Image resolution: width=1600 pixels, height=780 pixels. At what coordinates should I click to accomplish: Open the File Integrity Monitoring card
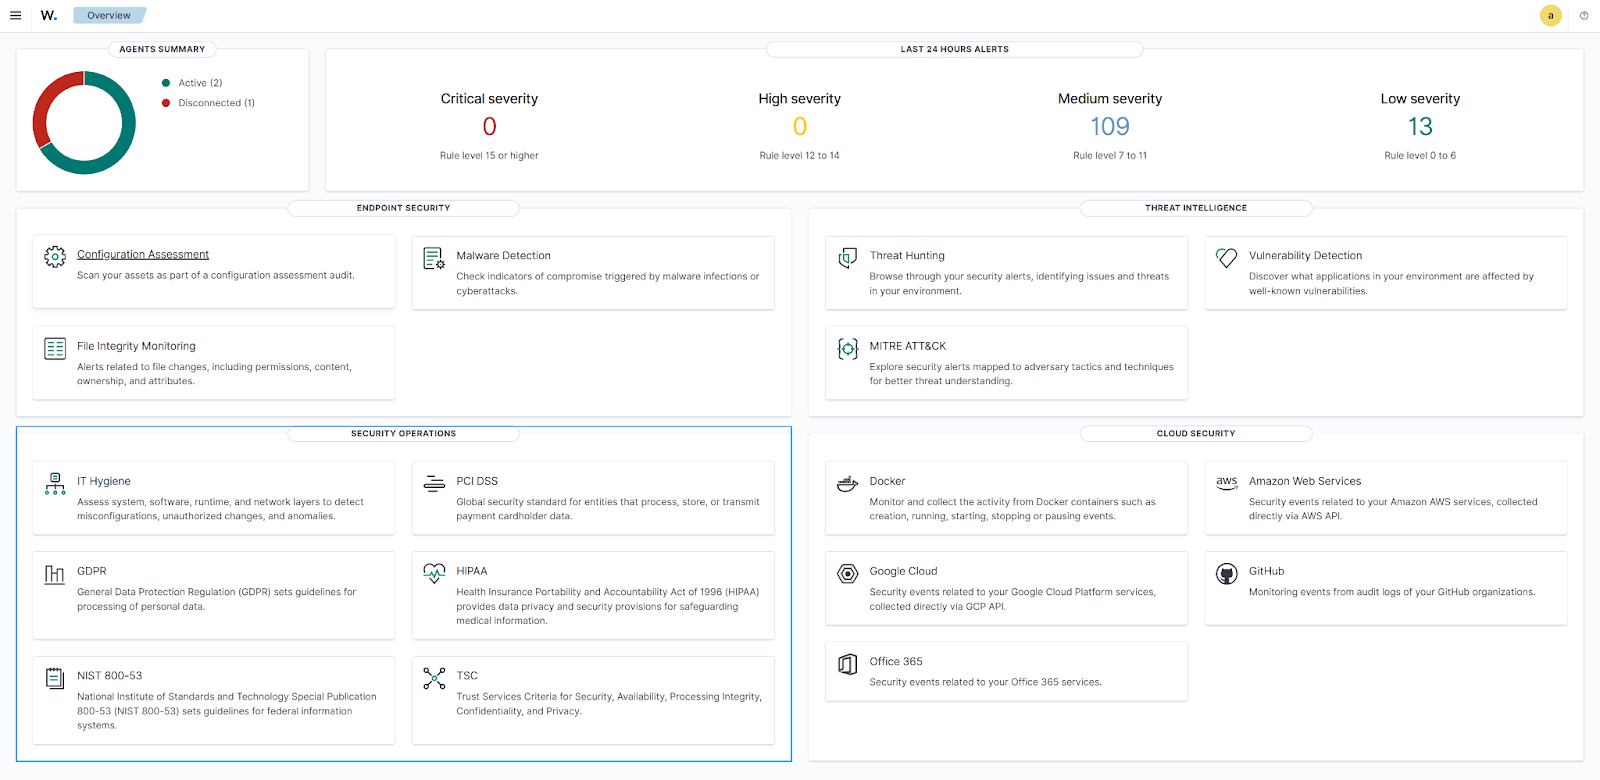(136, 346)
